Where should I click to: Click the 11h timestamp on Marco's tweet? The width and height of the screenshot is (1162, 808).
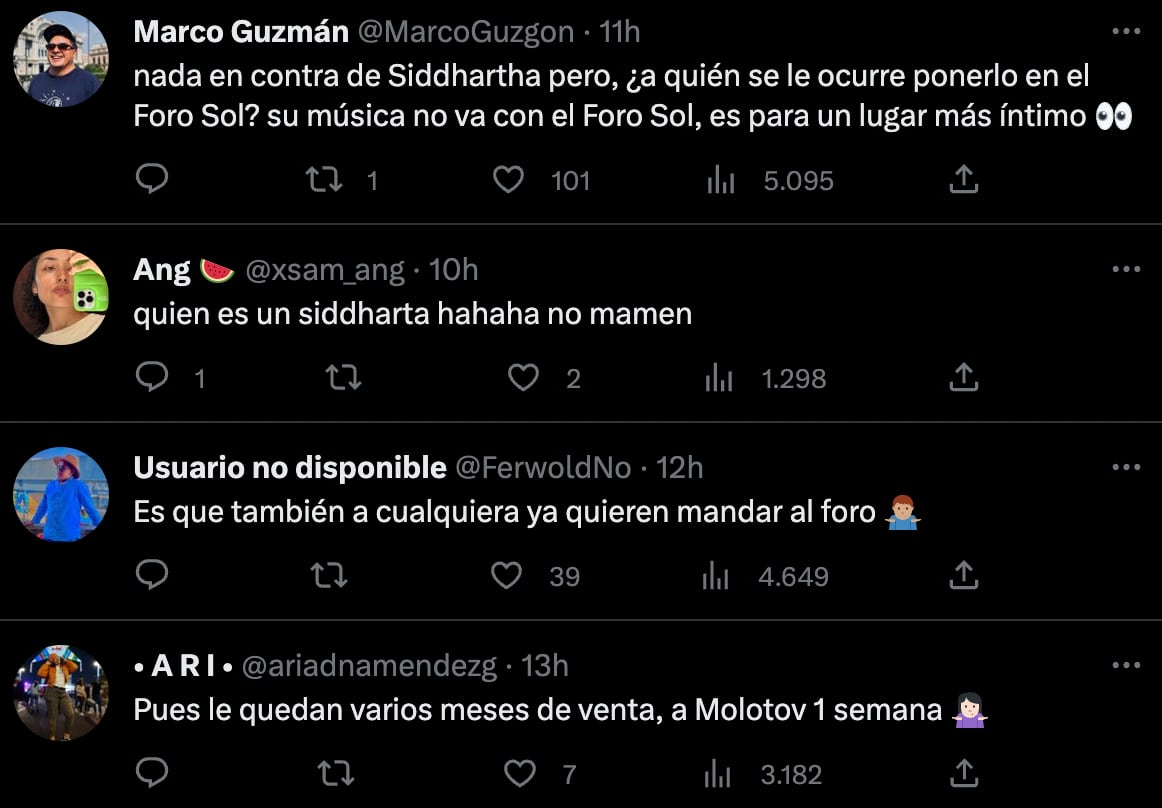click(620, 30)
